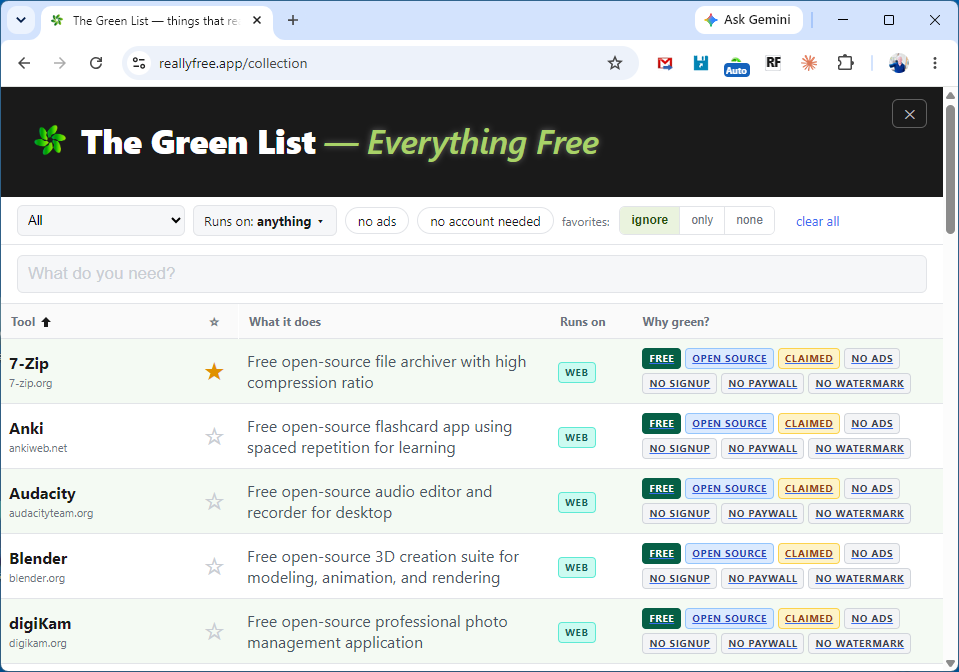This screenshot has width=959, height=672.
Task: Reload the current page
Action: pyautogui.click(x=95, y=63)
